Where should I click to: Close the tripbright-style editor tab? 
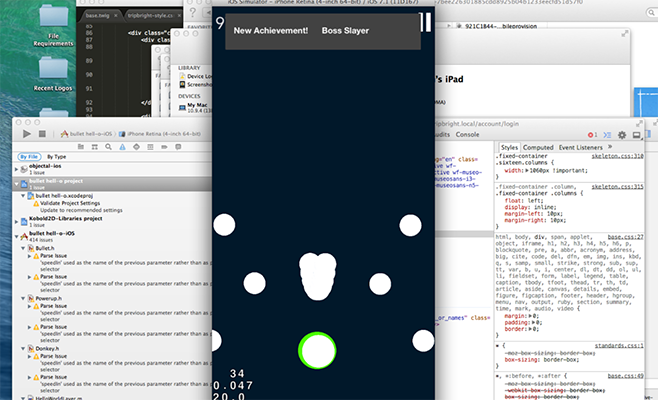pos(179,16)
